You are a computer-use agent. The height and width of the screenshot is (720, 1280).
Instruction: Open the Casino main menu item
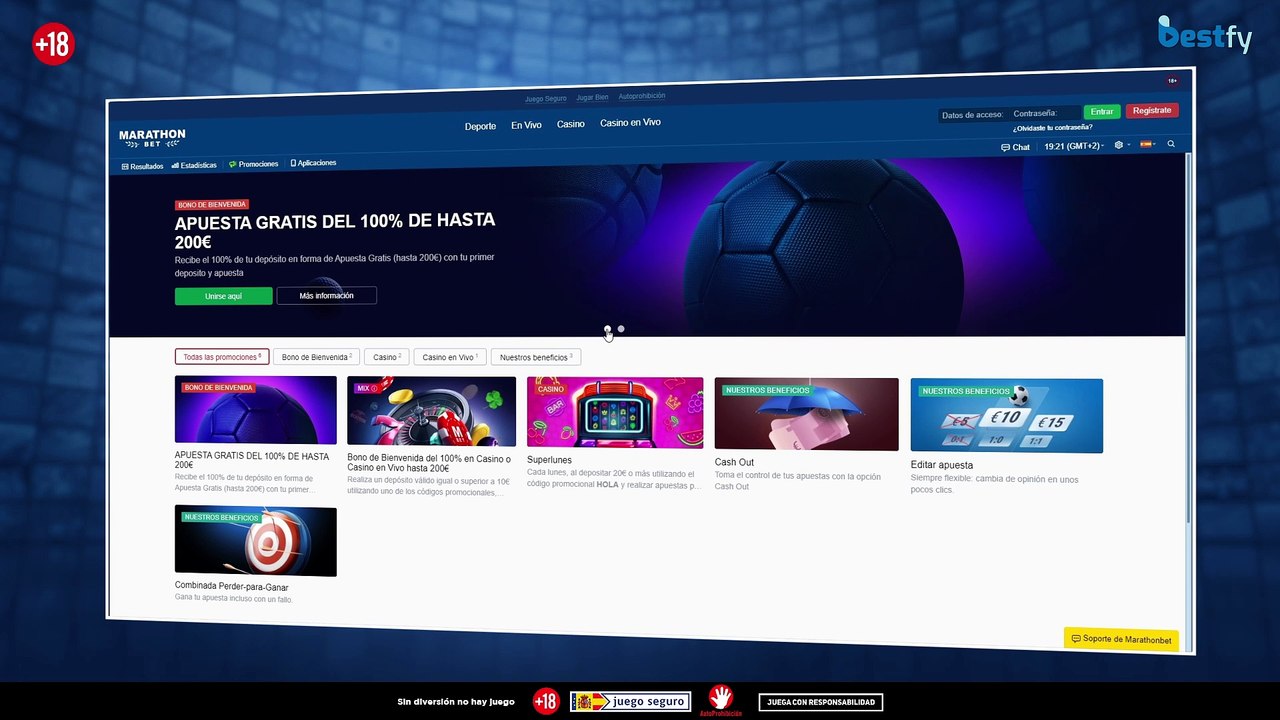(x=571, y=124)
